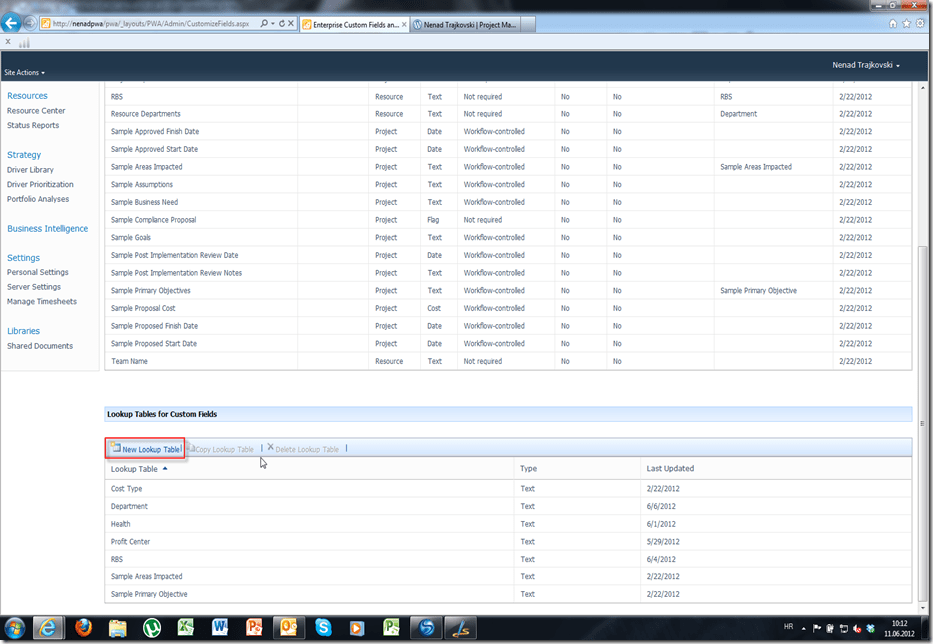Open the Nenad Trajkovski user menu
Image resolution: width=933 pixels, height=644 pixels.
pyautogui.click(x=866, y=66)
